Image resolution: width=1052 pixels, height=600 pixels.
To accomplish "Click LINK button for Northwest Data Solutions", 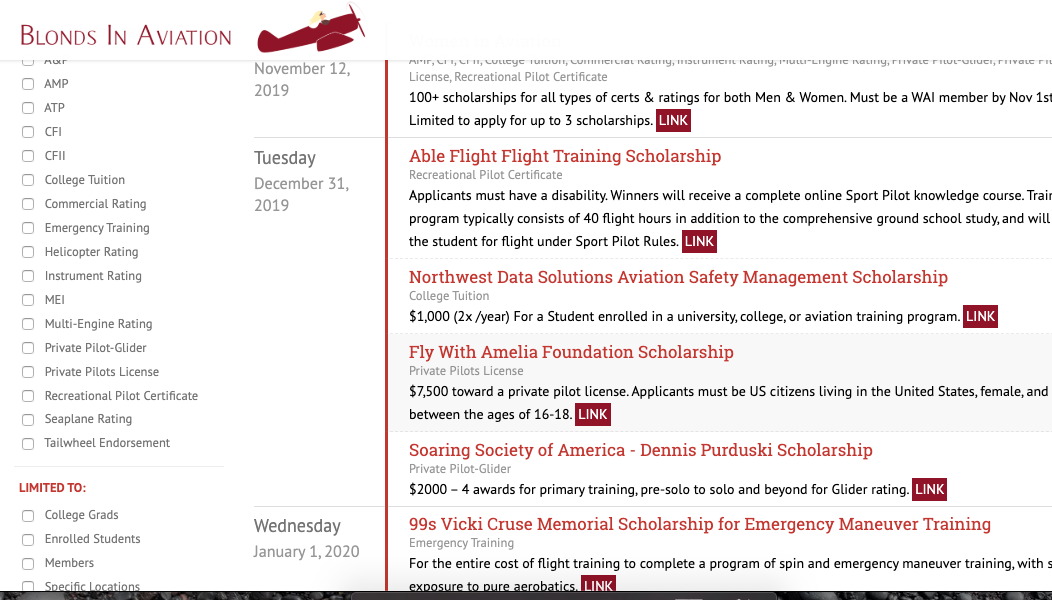I will coord(980,316).
